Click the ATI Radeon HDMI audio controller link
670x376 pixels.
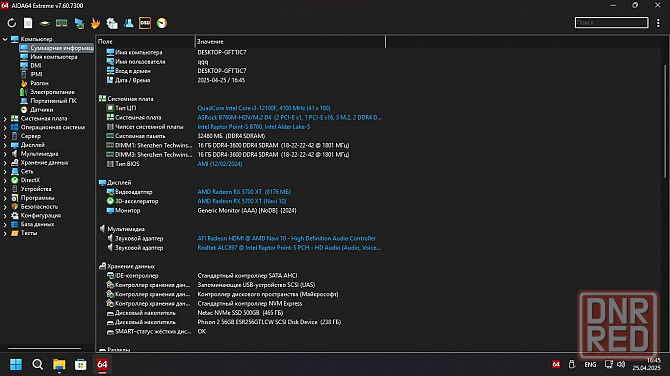tap(286, 238)
